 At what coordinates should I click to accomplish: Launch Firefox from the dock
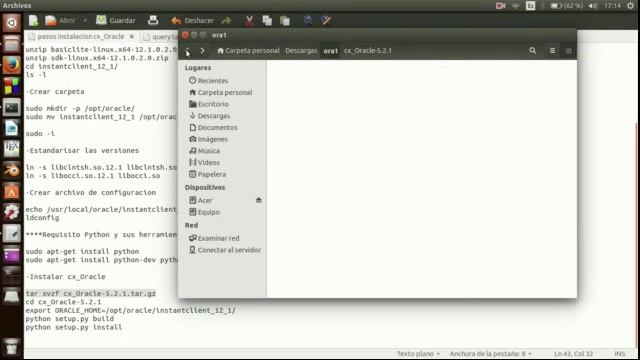click(x=11, y=65)
